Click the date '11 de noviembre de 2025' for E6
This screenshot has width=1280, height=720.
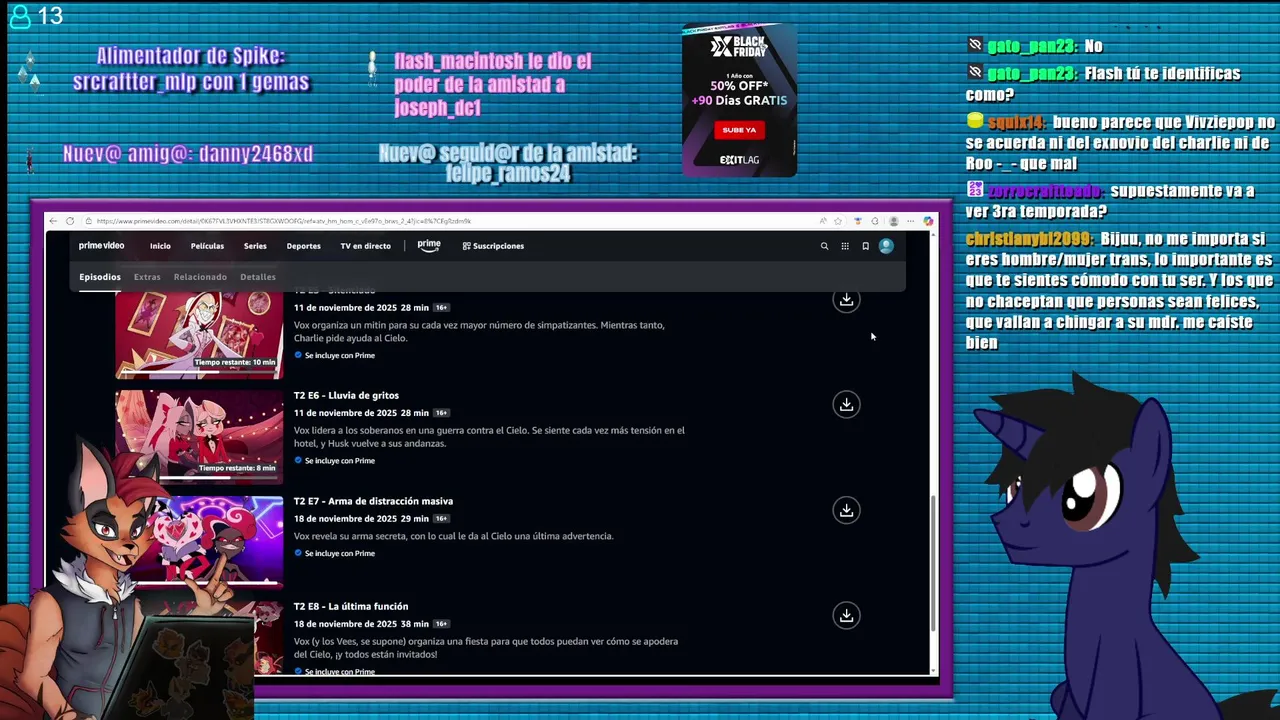(x=345, y=413)
